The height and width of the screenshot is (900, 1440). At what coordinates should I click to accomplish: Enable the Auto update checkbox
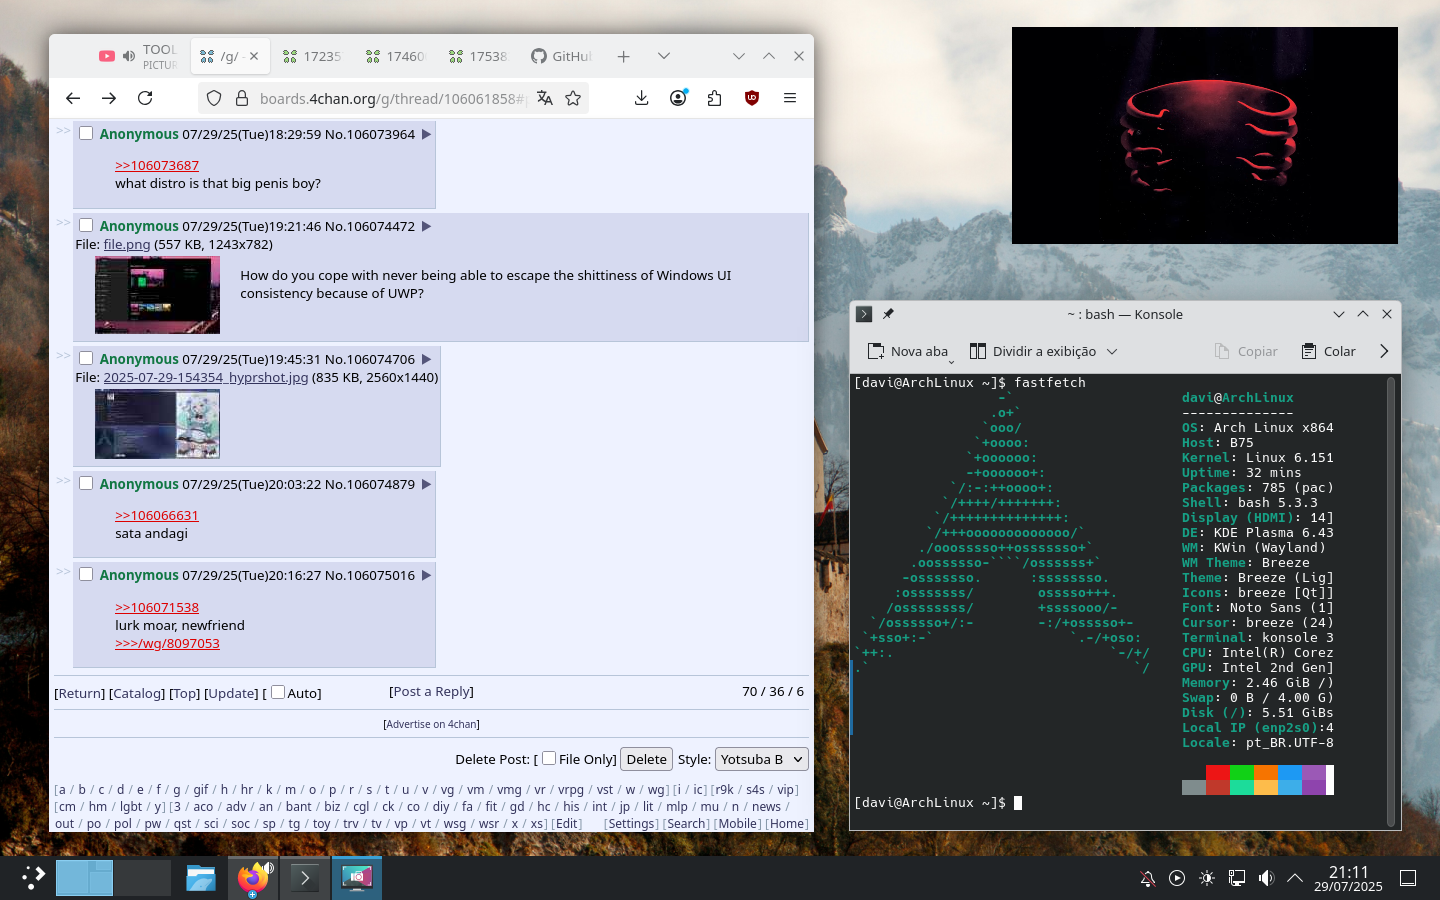point(278,692)
